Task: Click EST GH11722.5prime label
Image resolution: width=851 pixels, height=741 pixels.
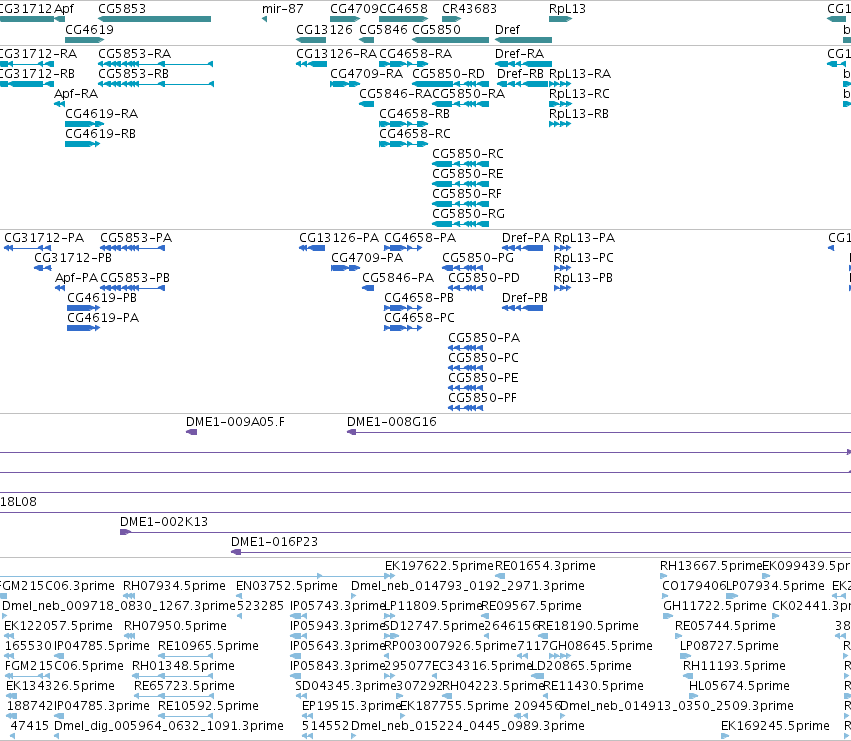Action: (715, 606)
